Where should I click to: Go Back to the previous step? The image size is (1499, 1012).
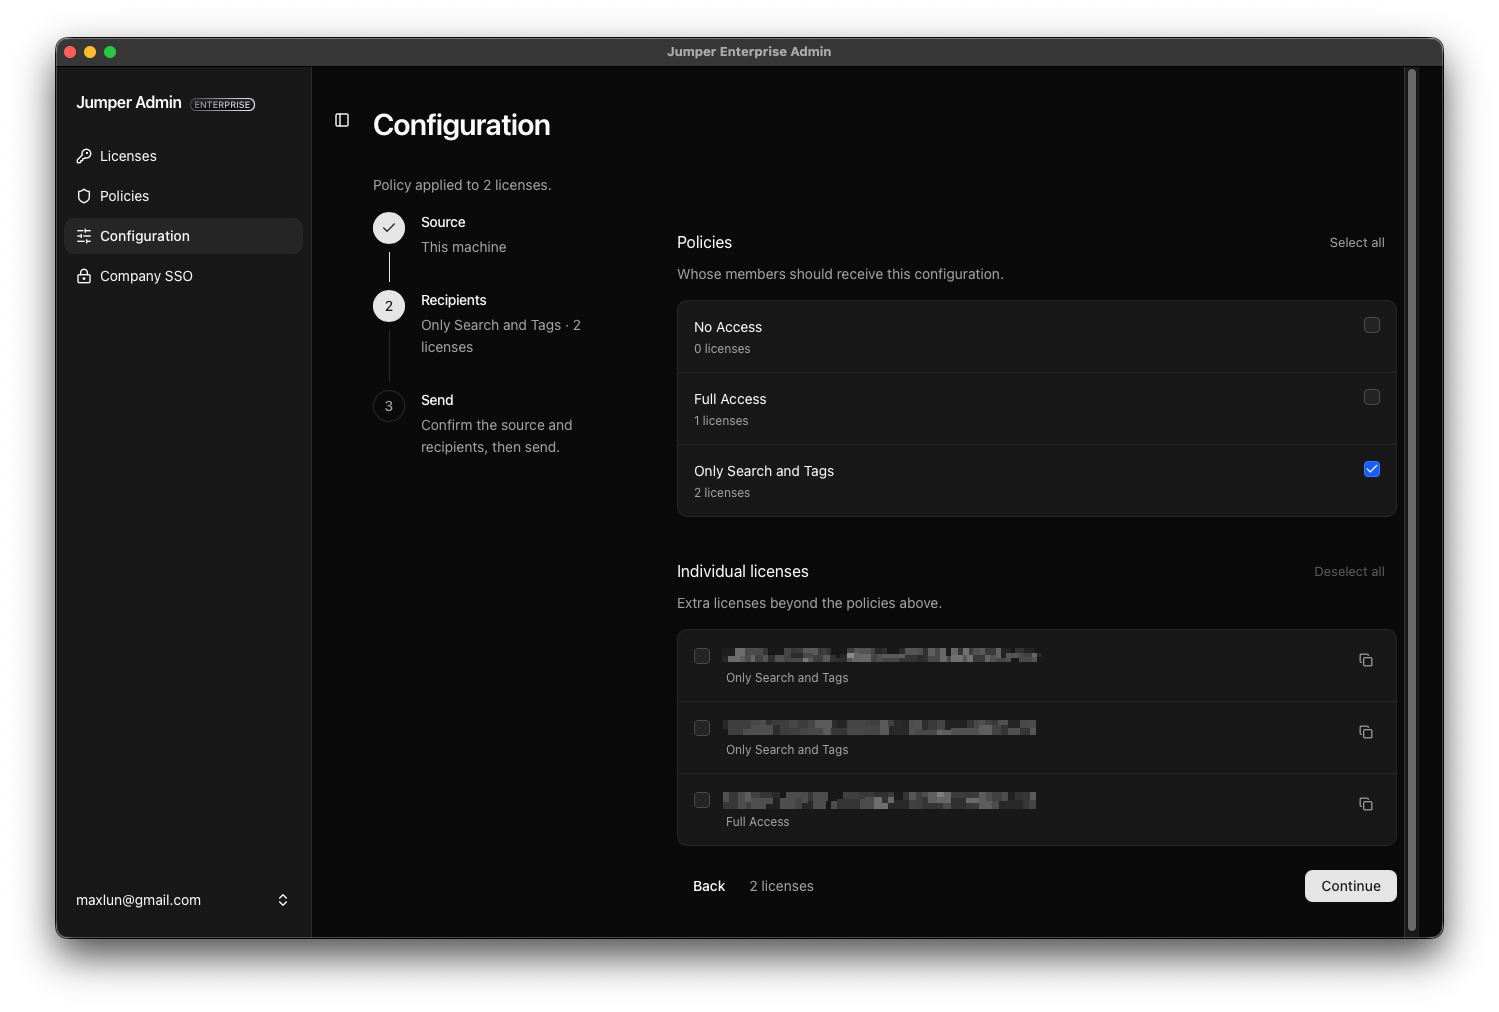(x=709, y=886)
